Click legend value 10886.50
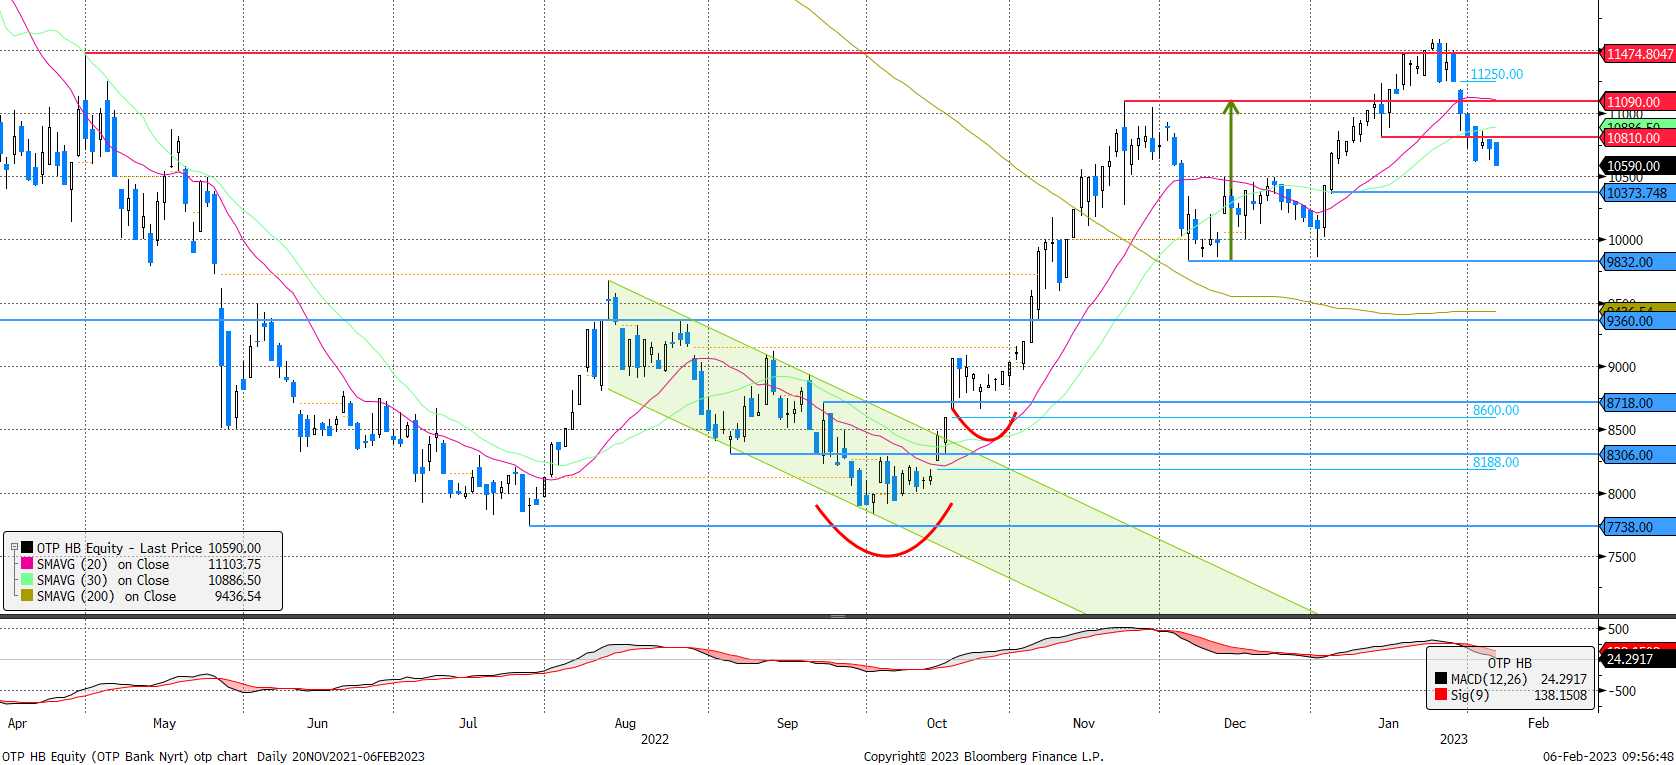Image resolution: width=1676 pixels, height=765 pixels. 234,580
